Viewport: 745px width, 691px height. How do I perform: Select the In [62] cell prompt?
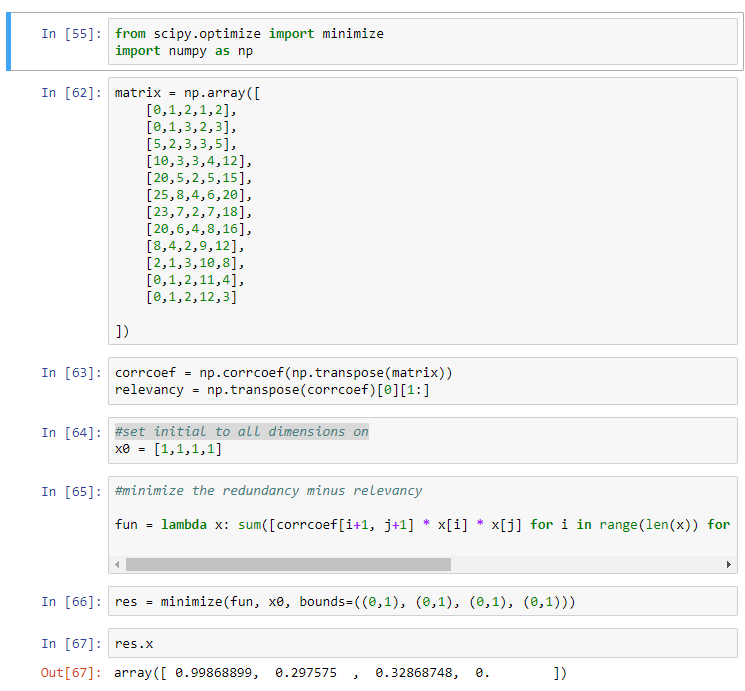click(x=71, y=93)
